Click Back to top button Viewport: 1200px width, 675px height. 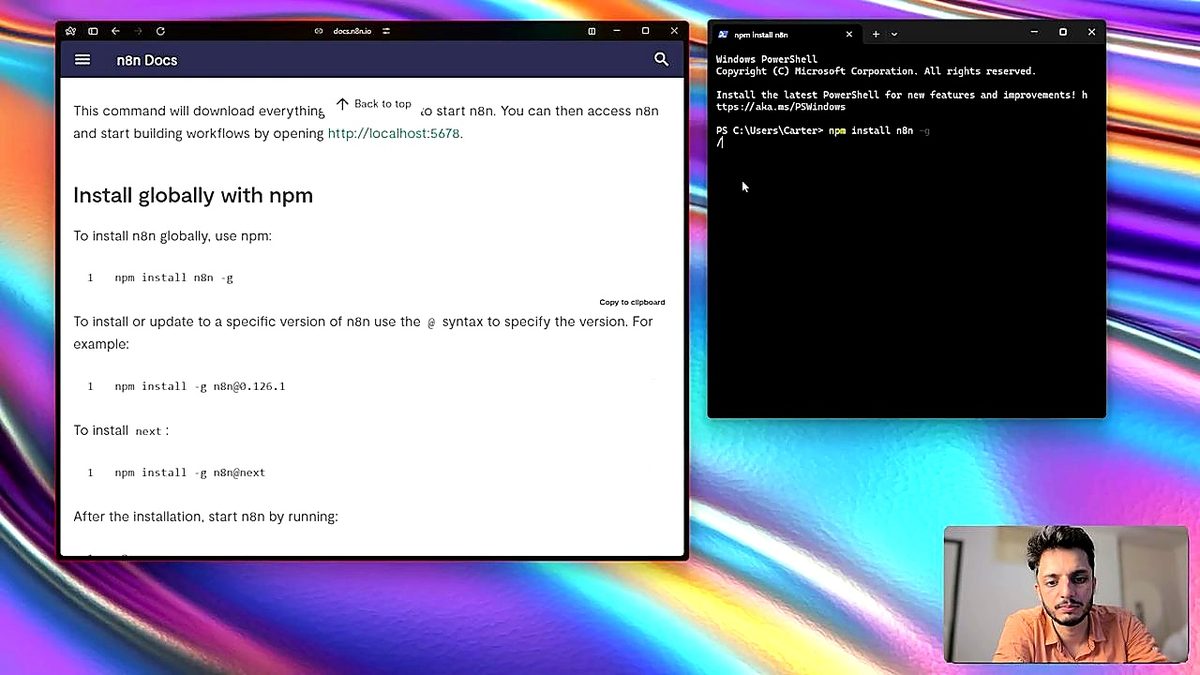pos(373,104)
